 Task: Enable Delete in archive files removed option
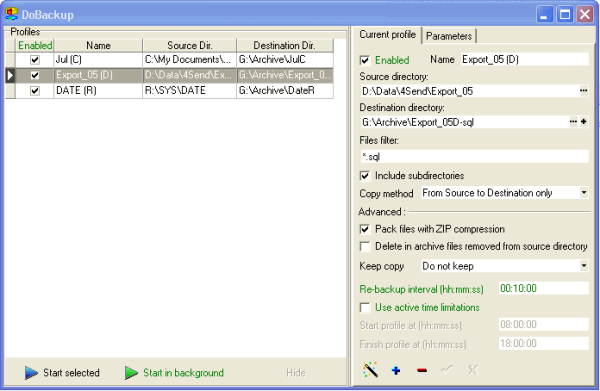(x=365, y=246)
